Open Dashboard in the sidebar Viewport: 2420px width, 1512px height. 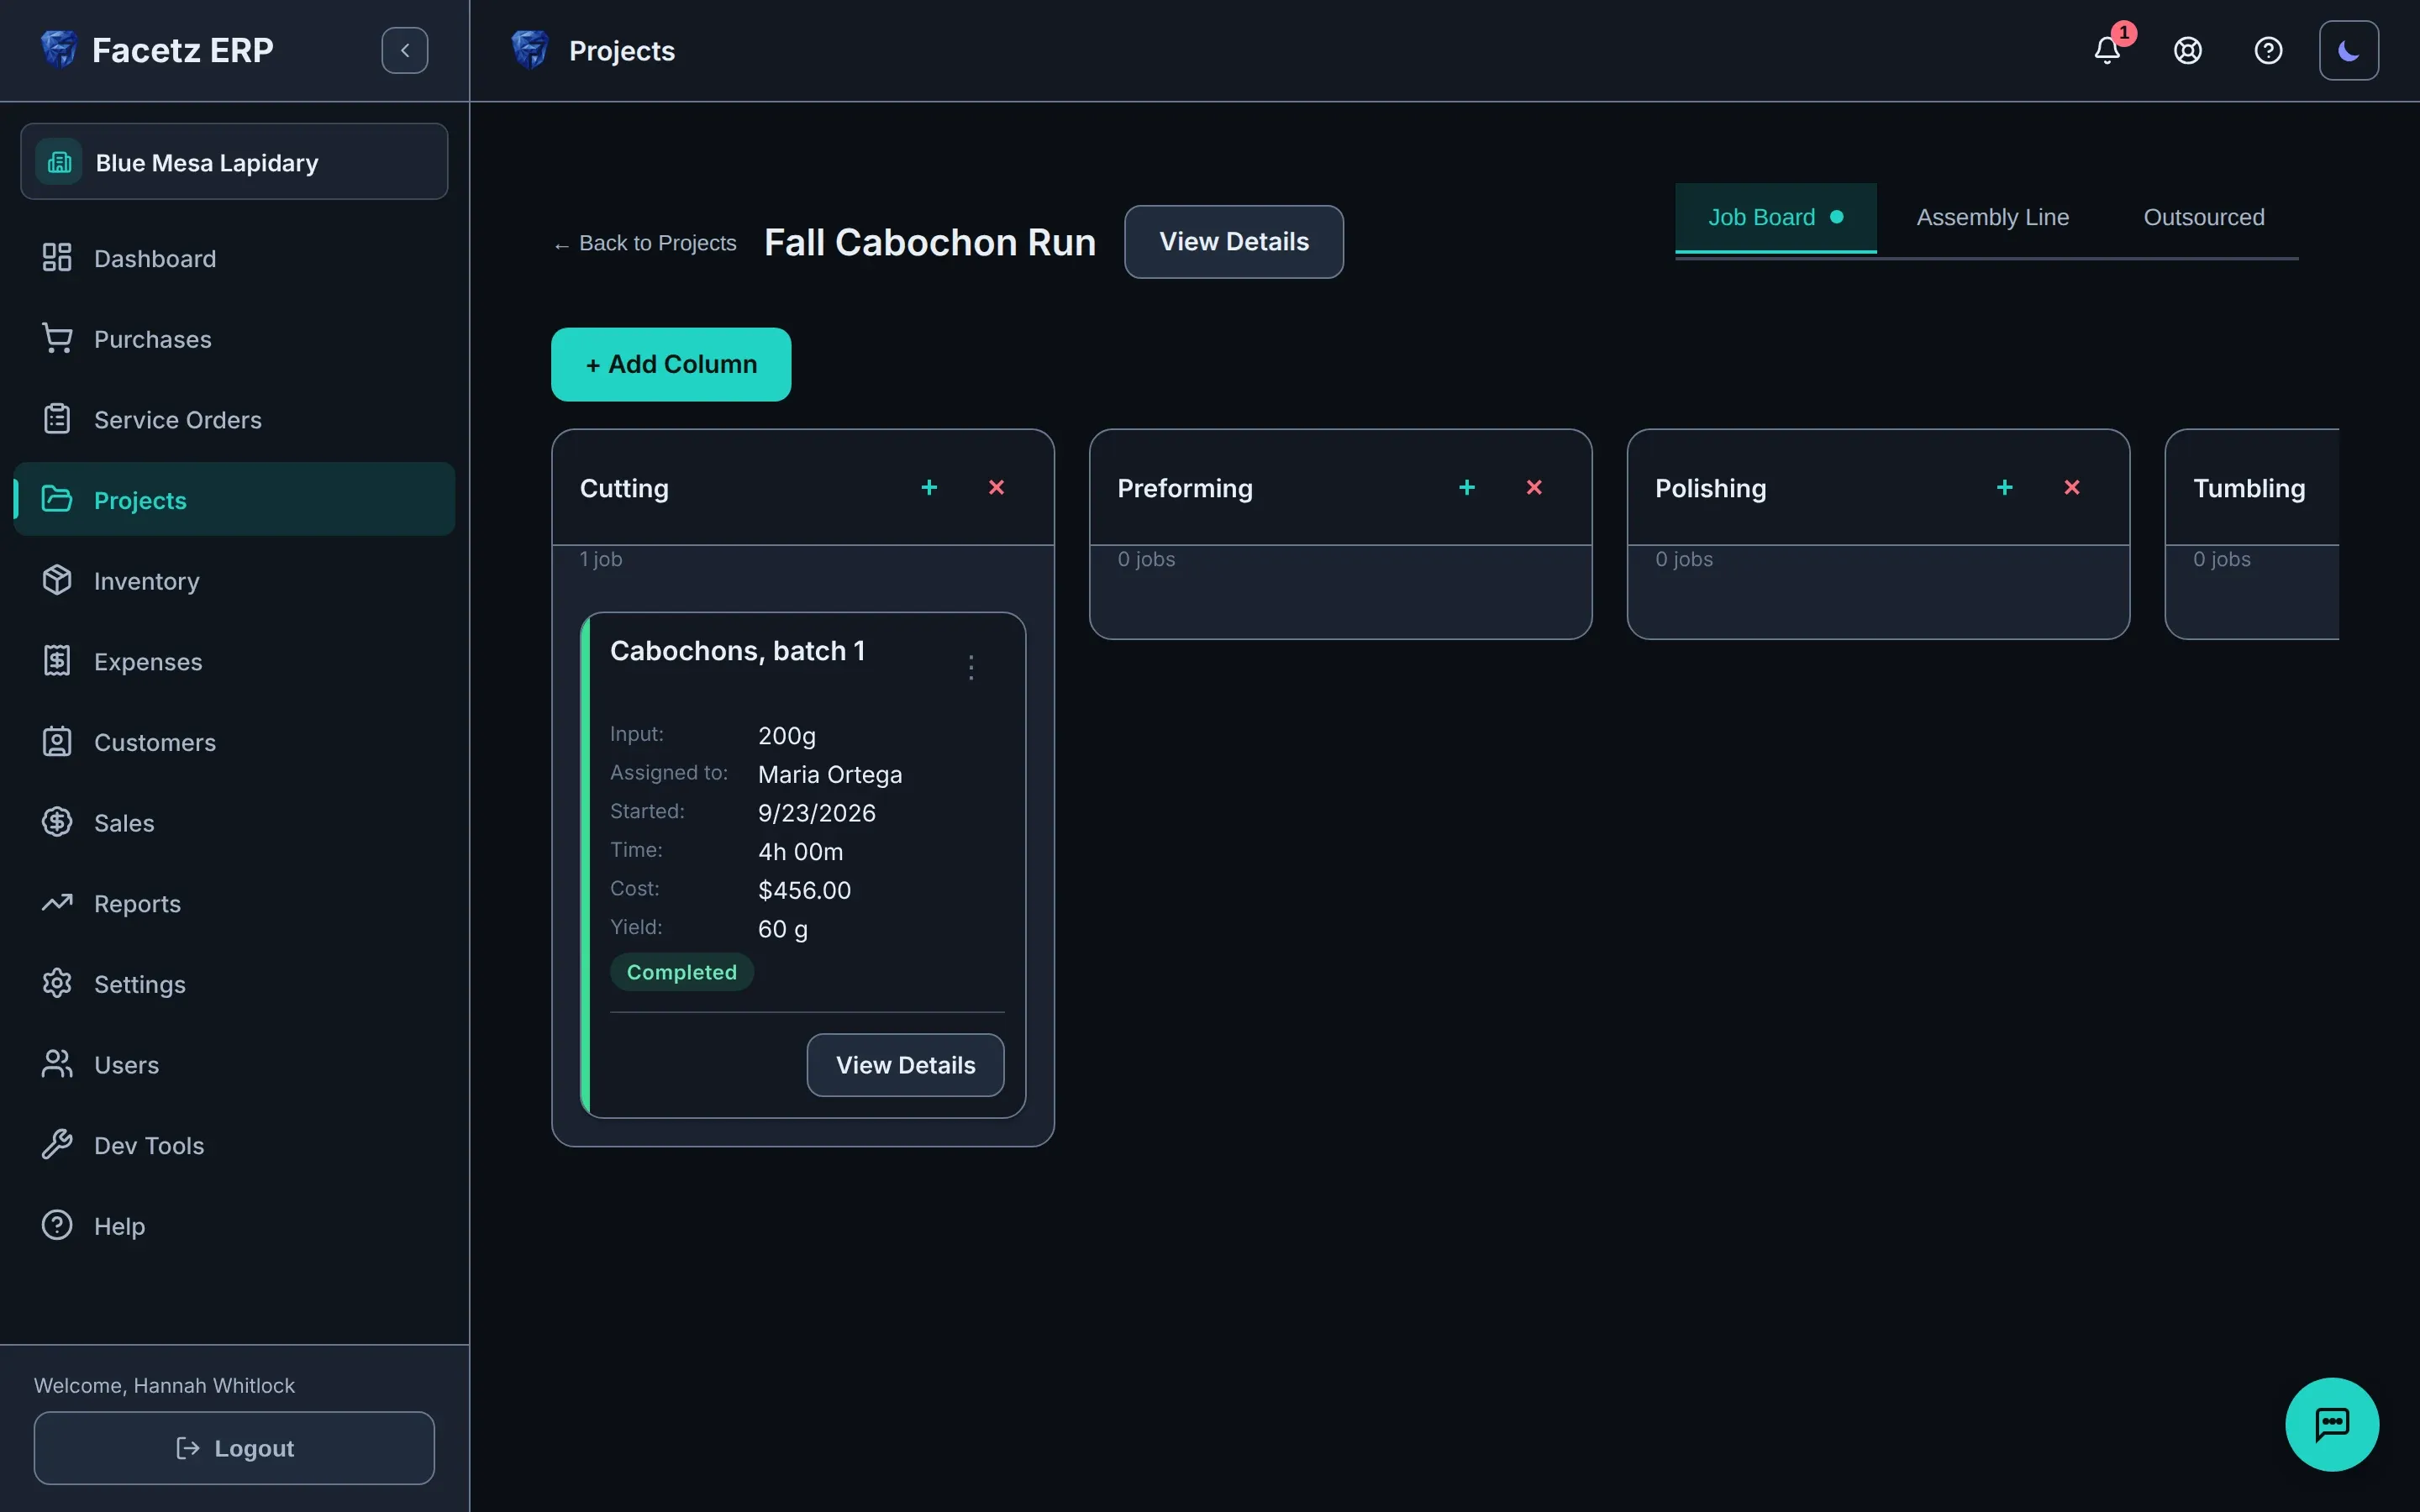tap(234, 258)
